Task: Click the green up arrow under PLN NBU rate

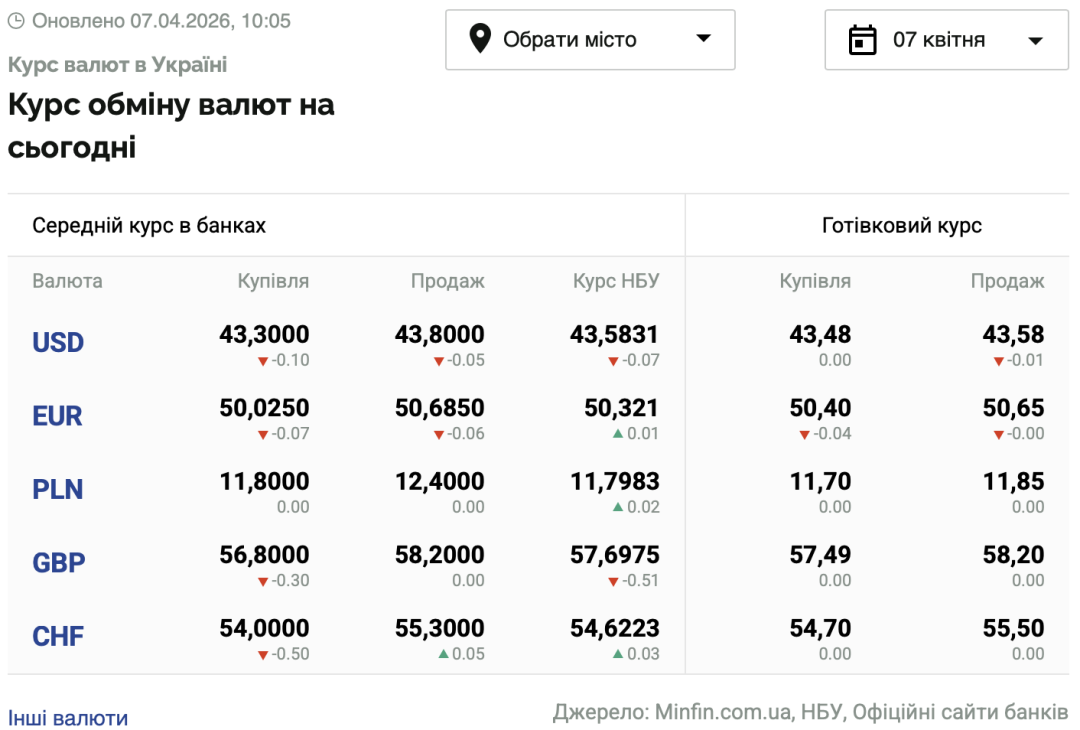Action: point(618,508)
